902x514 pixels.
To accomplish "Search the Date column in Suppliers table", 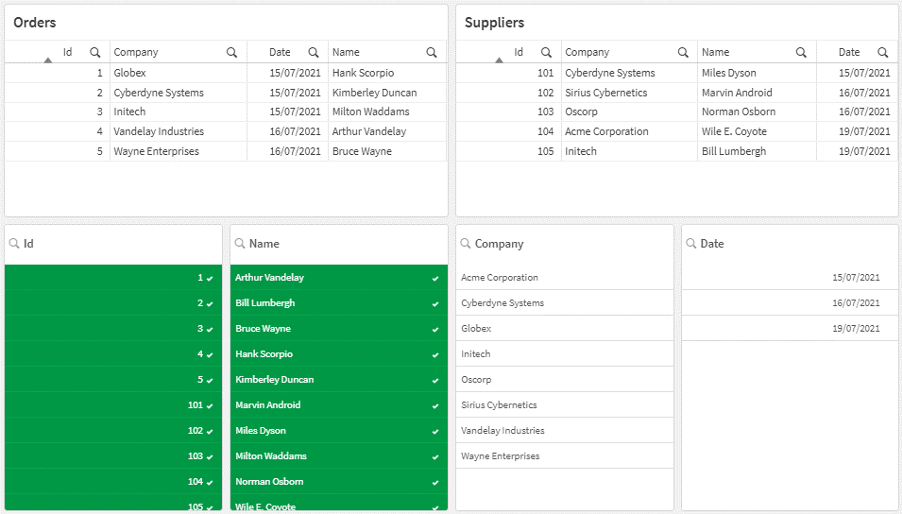I will (883, 52).
